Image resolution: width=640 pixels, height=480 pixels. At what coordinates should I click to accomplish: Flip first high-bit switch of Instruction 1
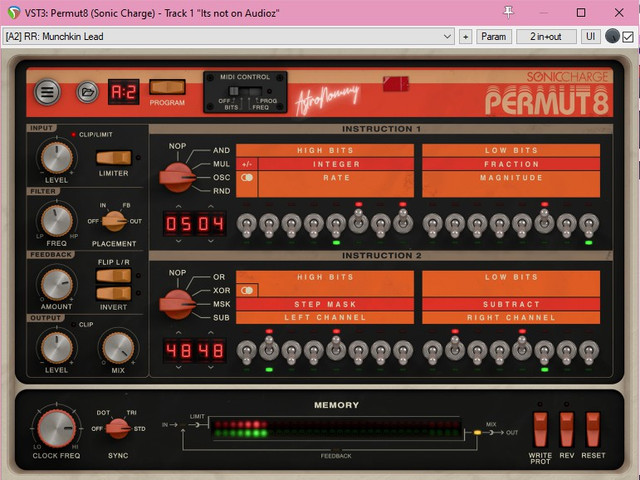click(247, 226)
